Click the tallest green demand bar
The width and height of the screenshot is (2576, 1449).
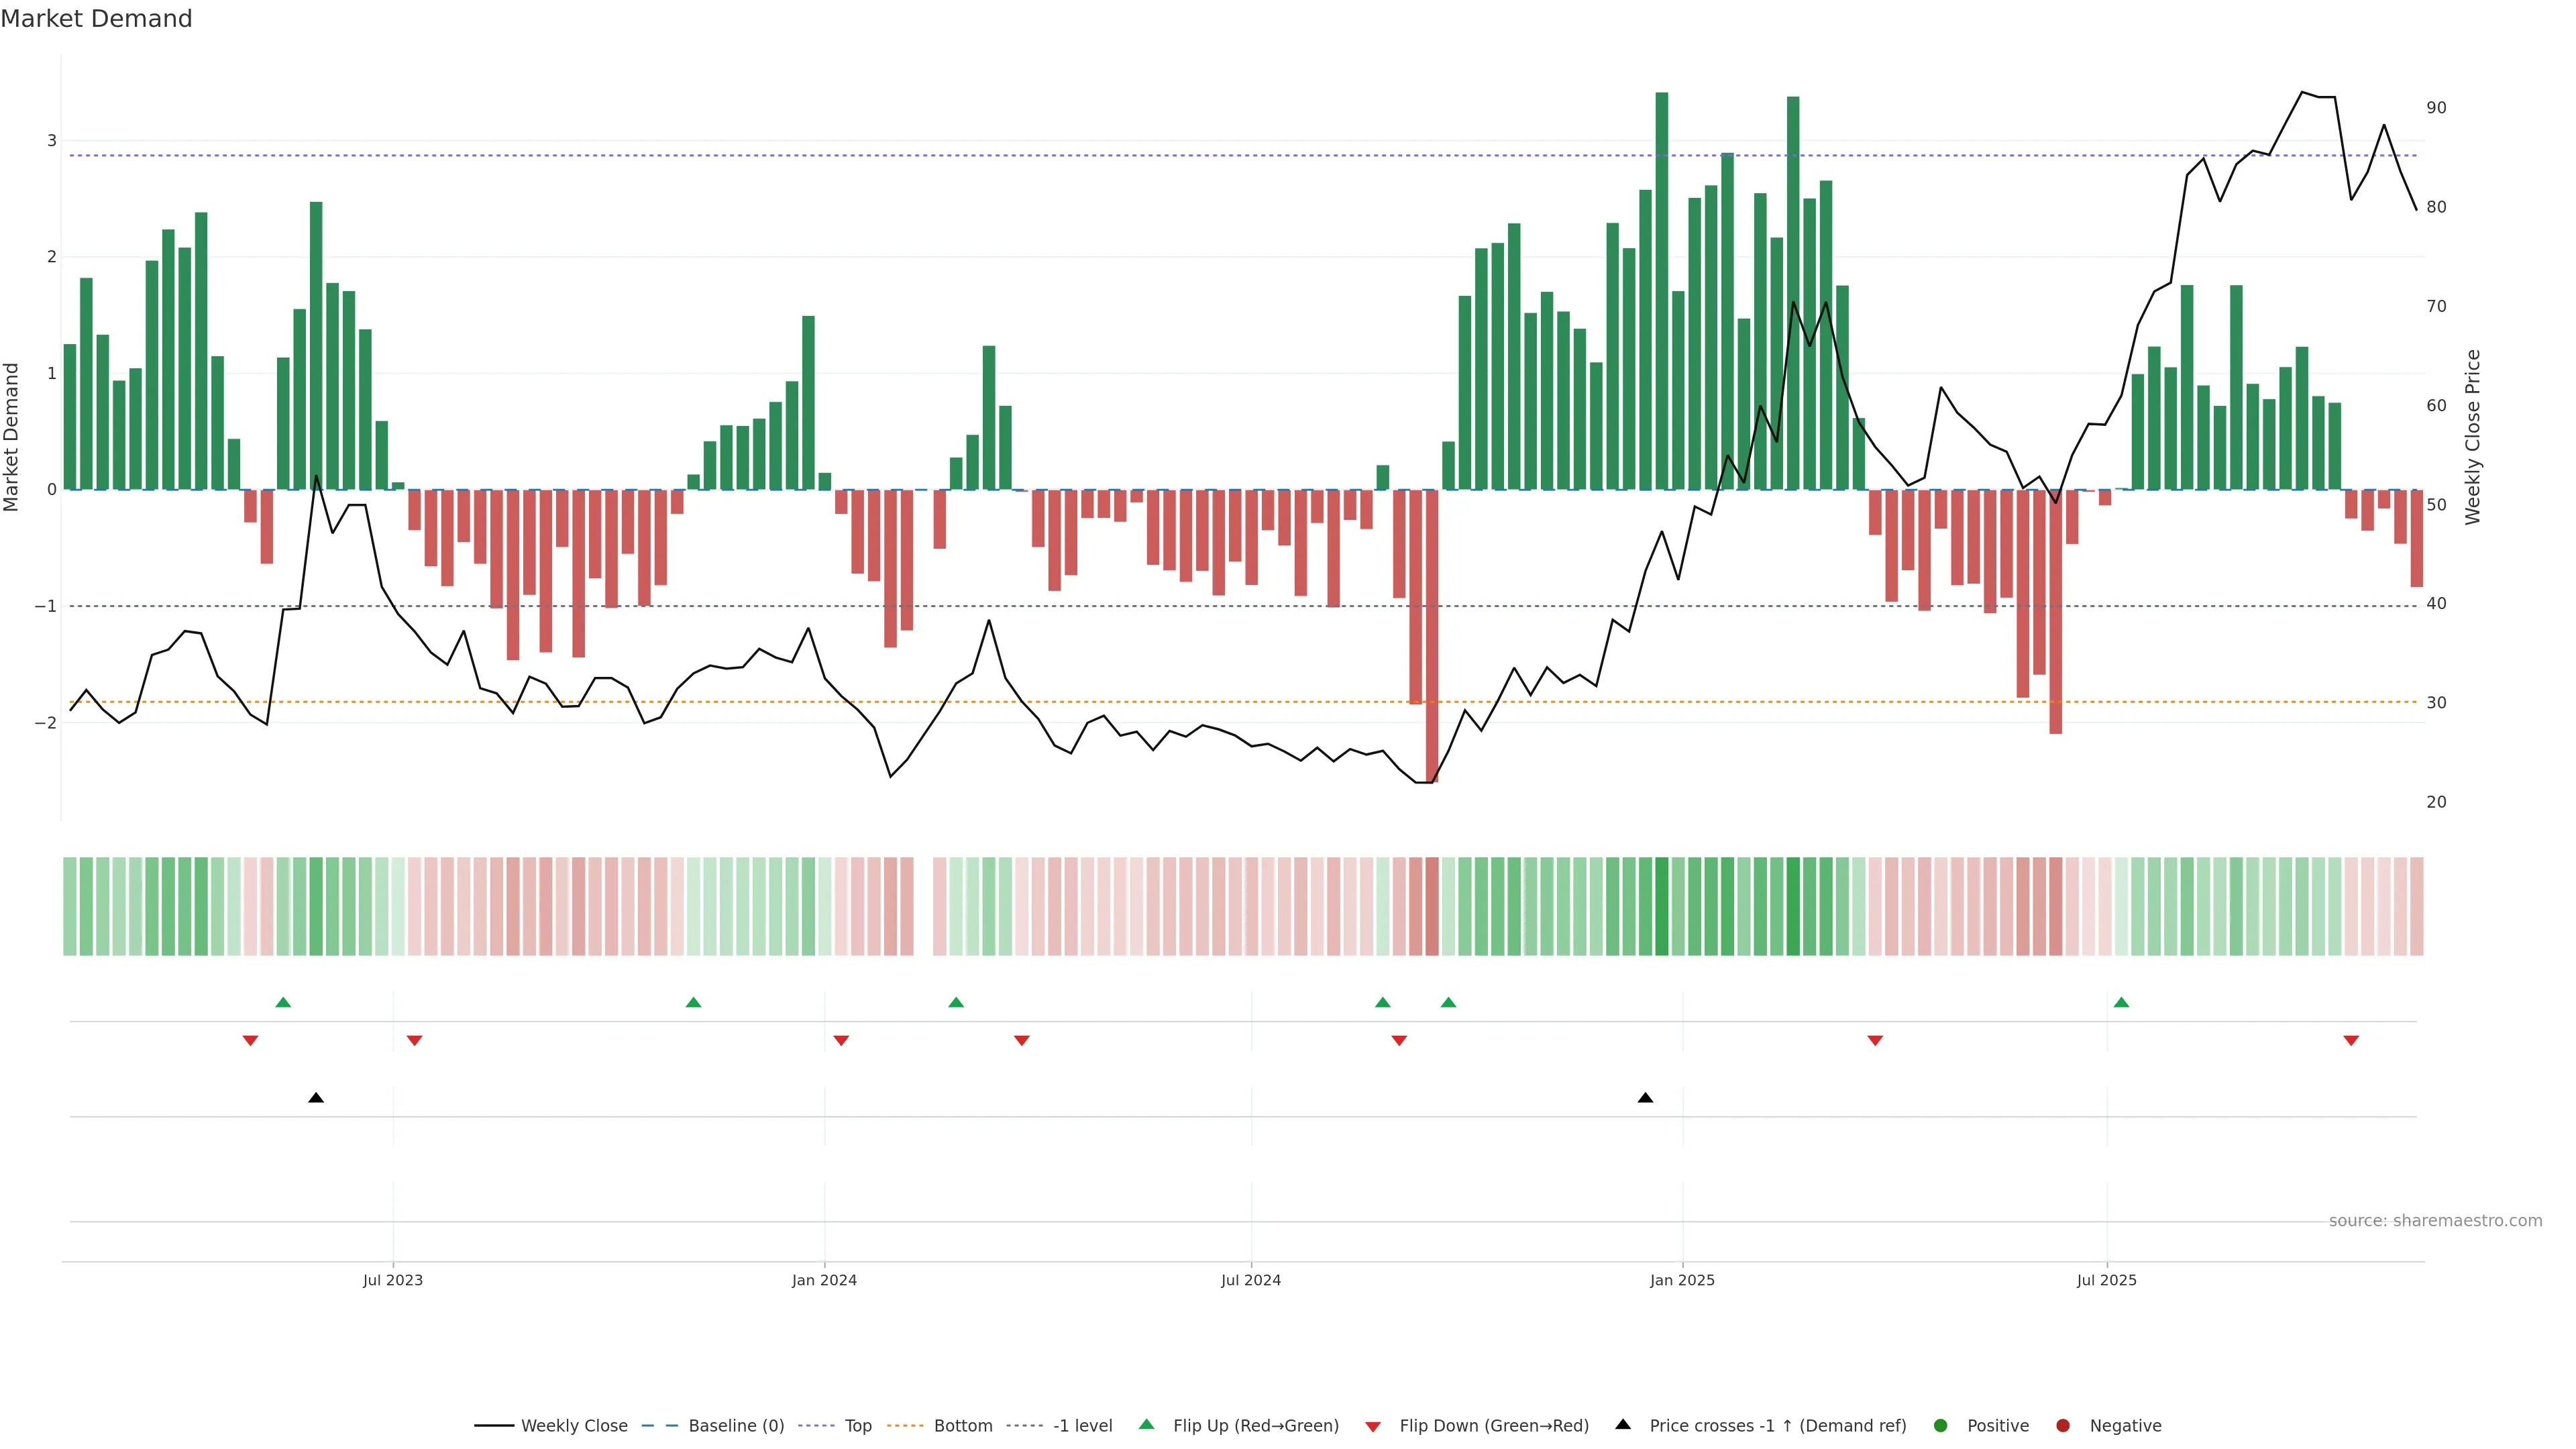[1662, 290]
